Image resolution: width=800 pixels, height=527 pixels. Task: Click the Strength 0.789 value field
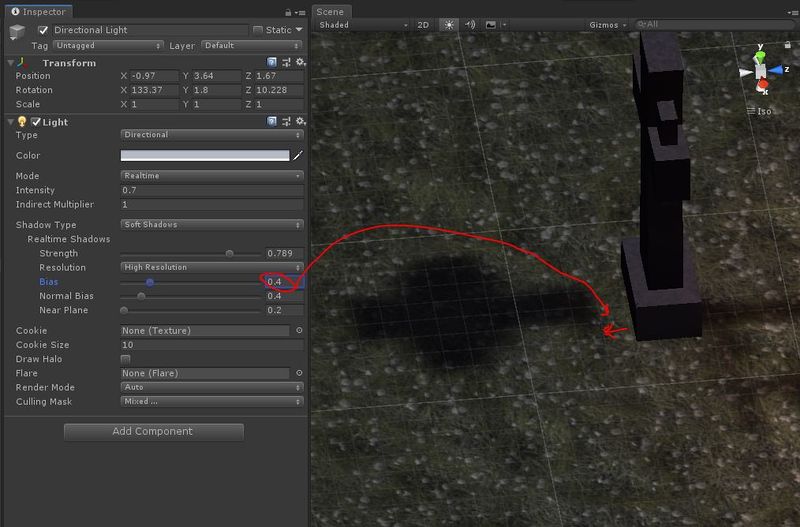pos(285,254)
